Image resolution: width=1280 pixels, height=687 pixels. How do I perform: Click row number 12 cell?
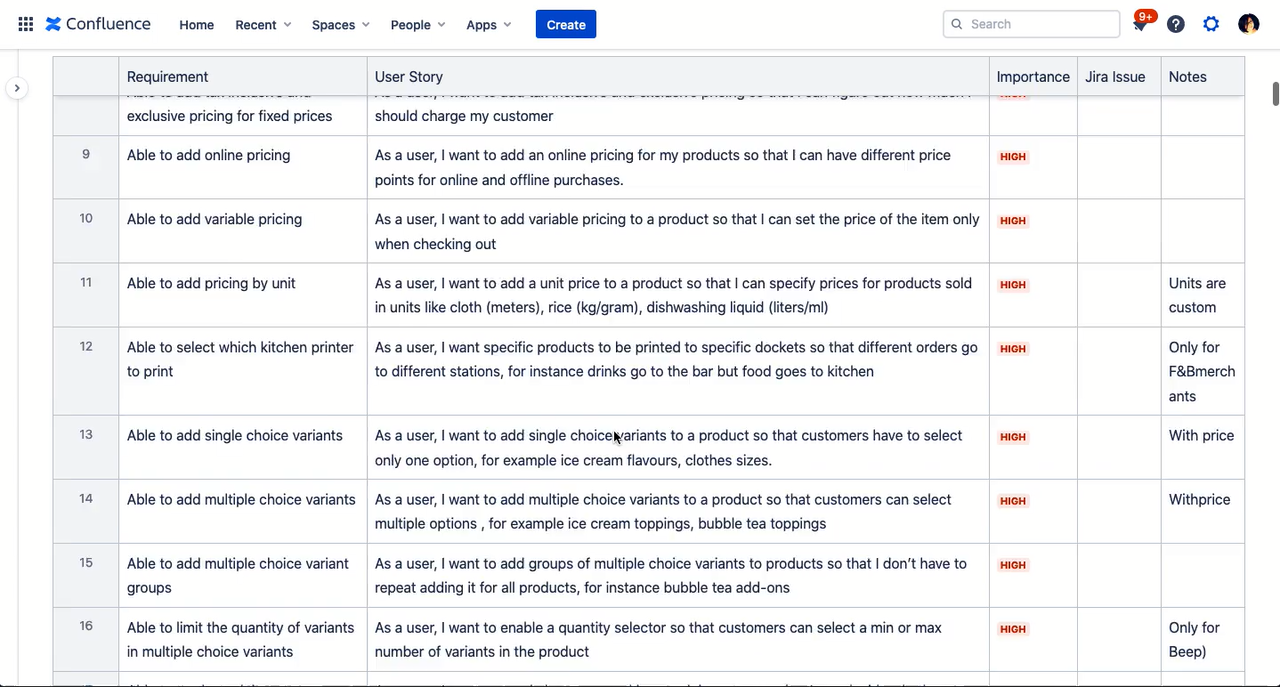[86, 371]
